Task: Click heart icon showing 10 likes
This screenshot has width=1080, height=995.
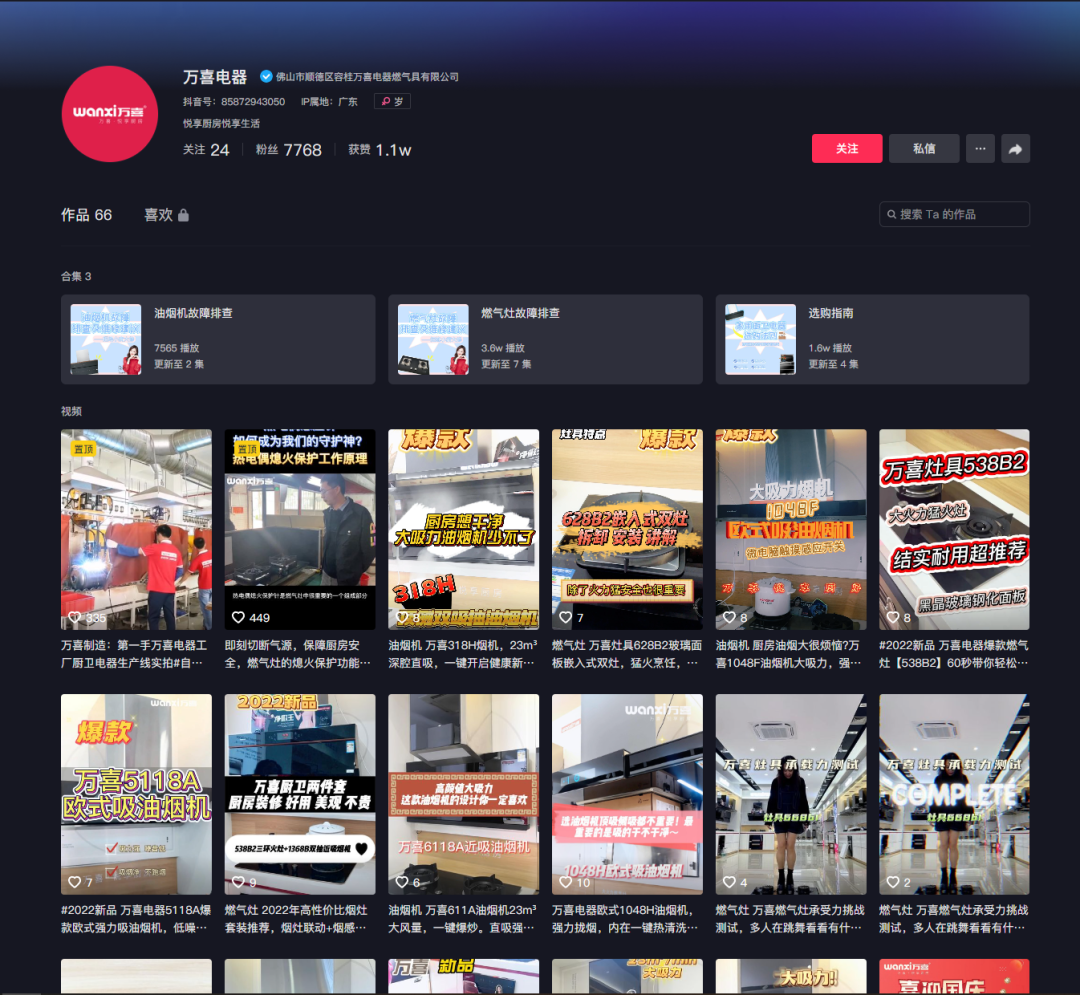Action: click(565, 882)
